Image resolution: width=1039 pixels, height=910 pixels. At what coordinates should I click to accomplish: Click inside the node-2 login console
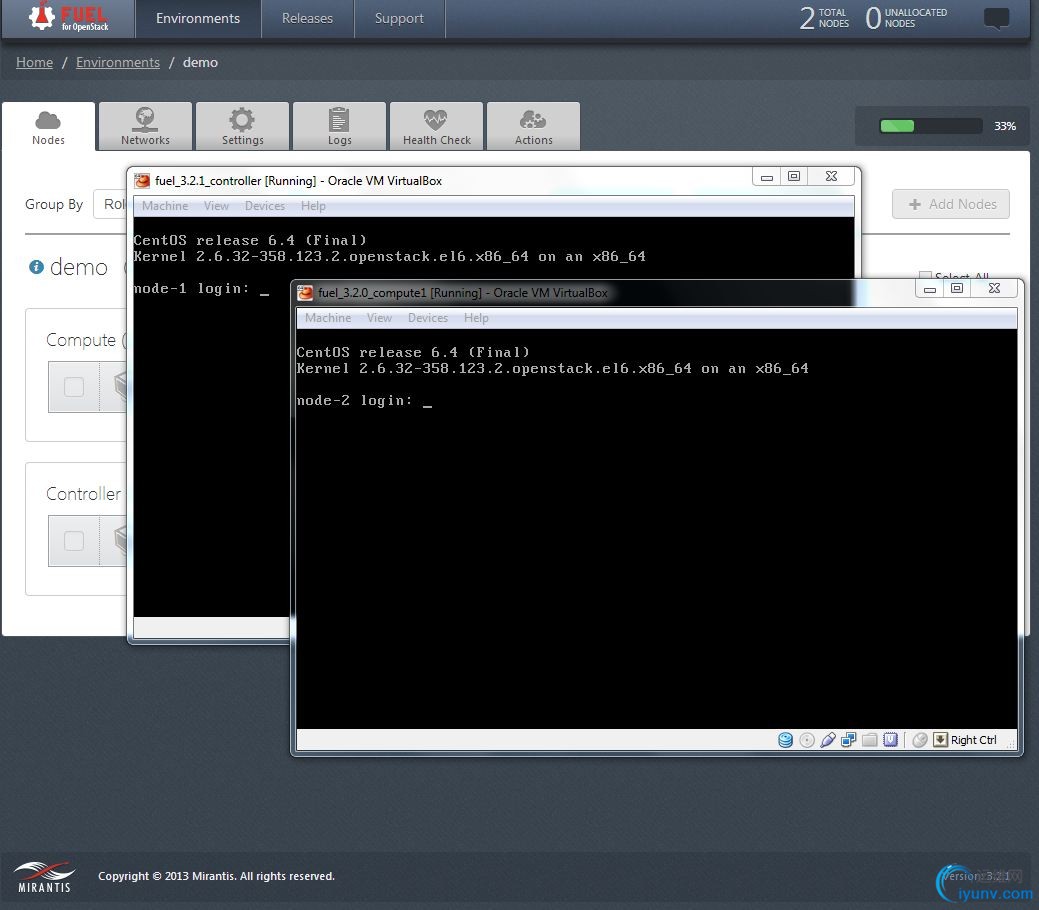[x=656, y=540]
